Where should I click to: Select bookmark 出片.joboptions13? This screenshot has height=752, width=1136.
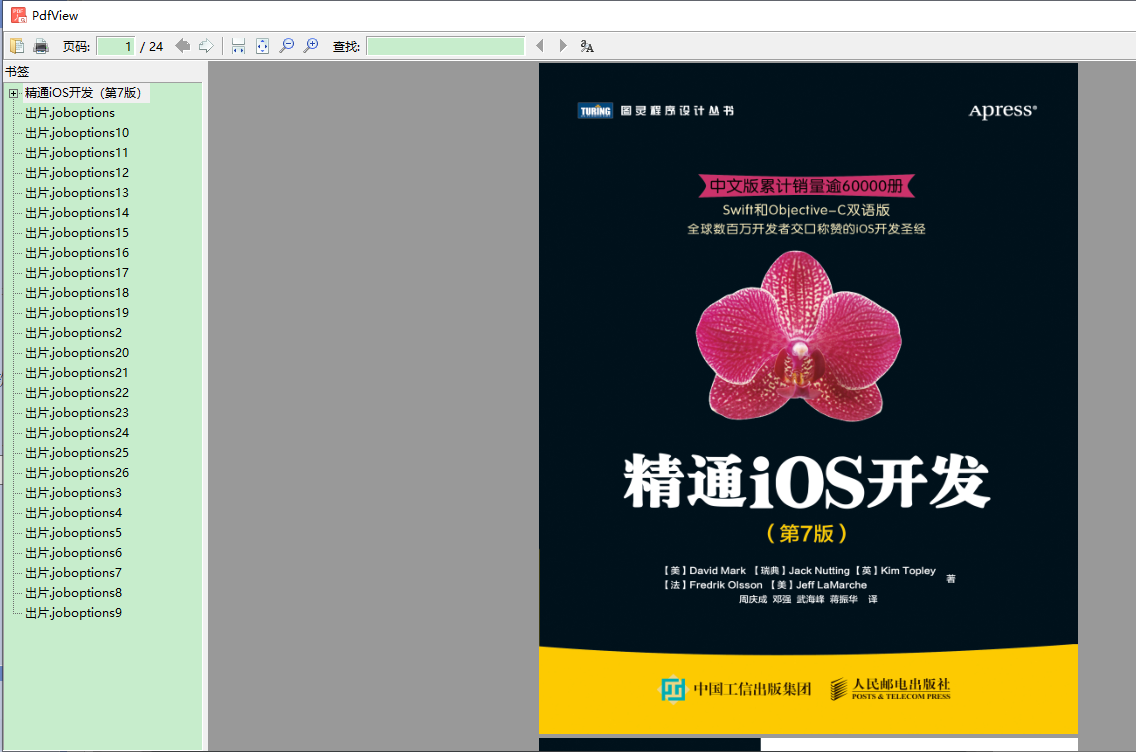77,193
